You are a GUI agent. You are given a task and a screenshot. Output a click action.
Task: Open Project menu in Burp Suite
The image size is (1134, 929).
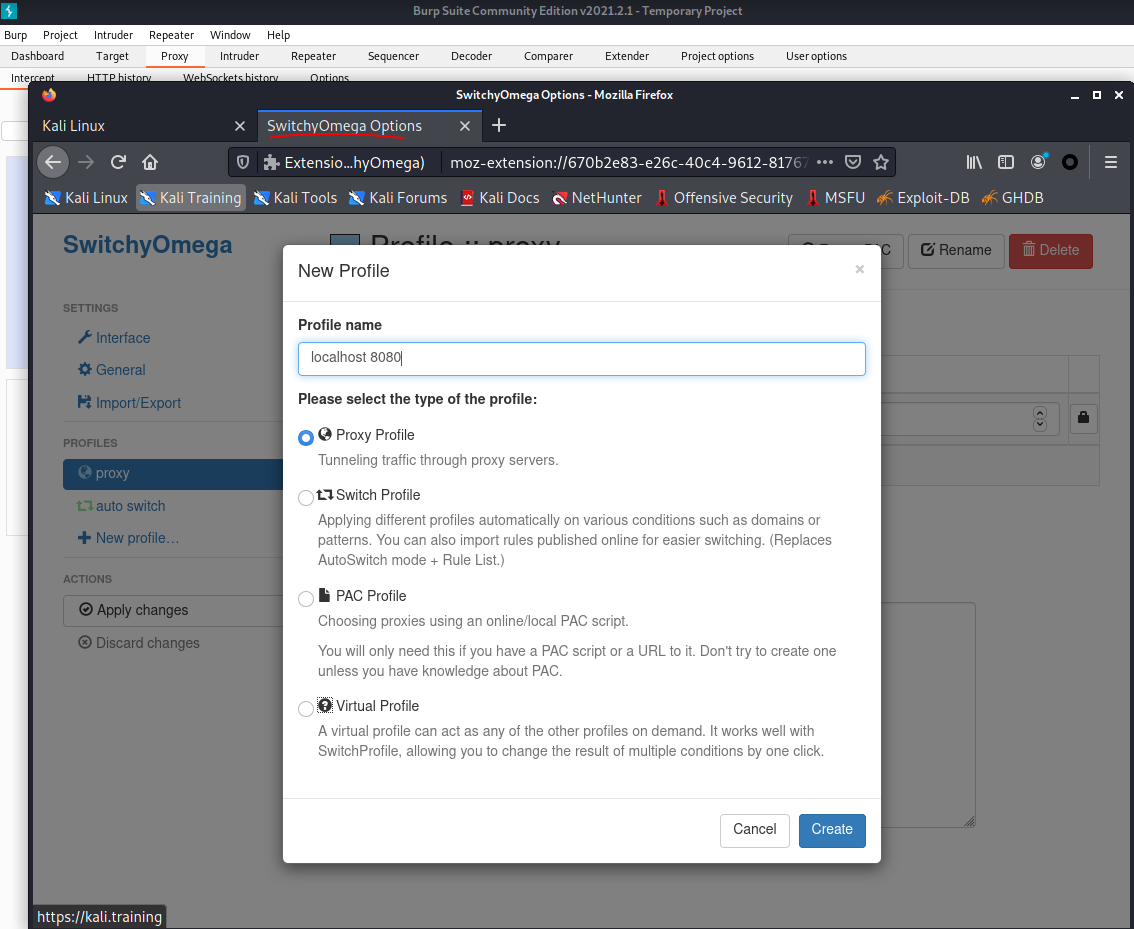point(60,35)
